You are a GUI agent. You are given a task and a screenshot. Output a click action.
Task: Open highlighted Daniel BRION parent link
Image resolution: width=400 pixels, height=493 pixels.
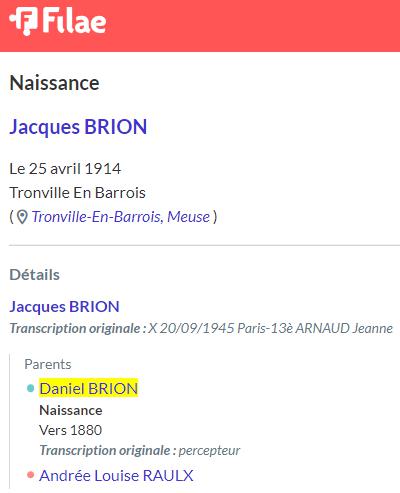tap(89, 388)
